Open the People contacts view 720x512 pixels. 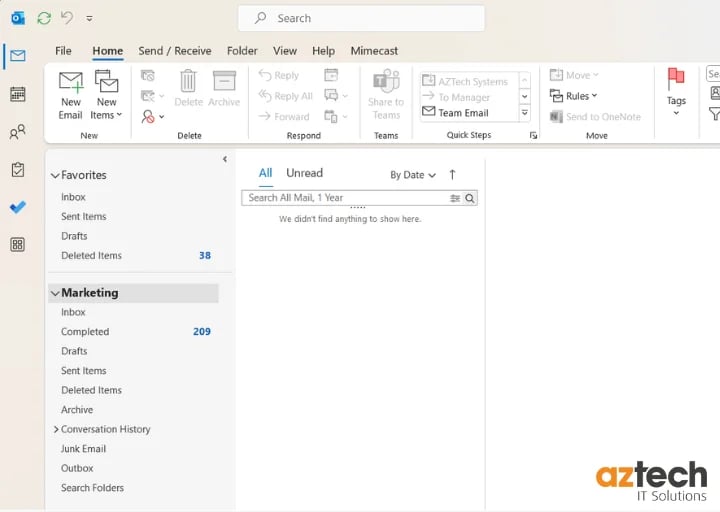point(18,132)
